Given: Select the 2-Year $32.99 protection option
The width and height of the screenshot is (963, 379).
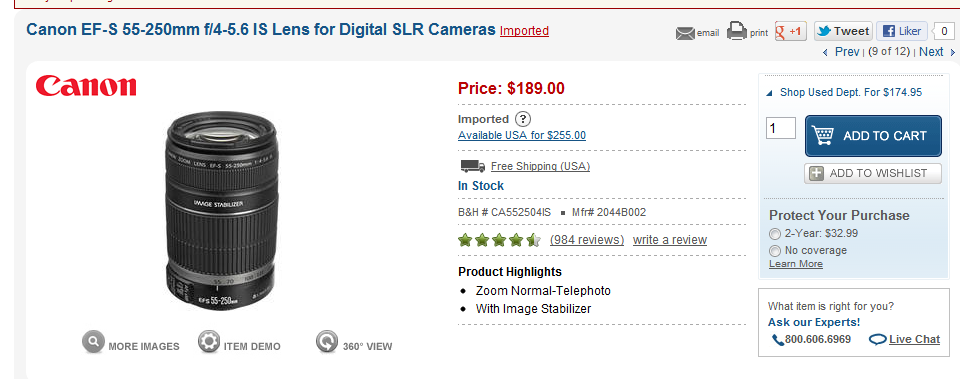Looking at the screenshot, I should [774, 234].
